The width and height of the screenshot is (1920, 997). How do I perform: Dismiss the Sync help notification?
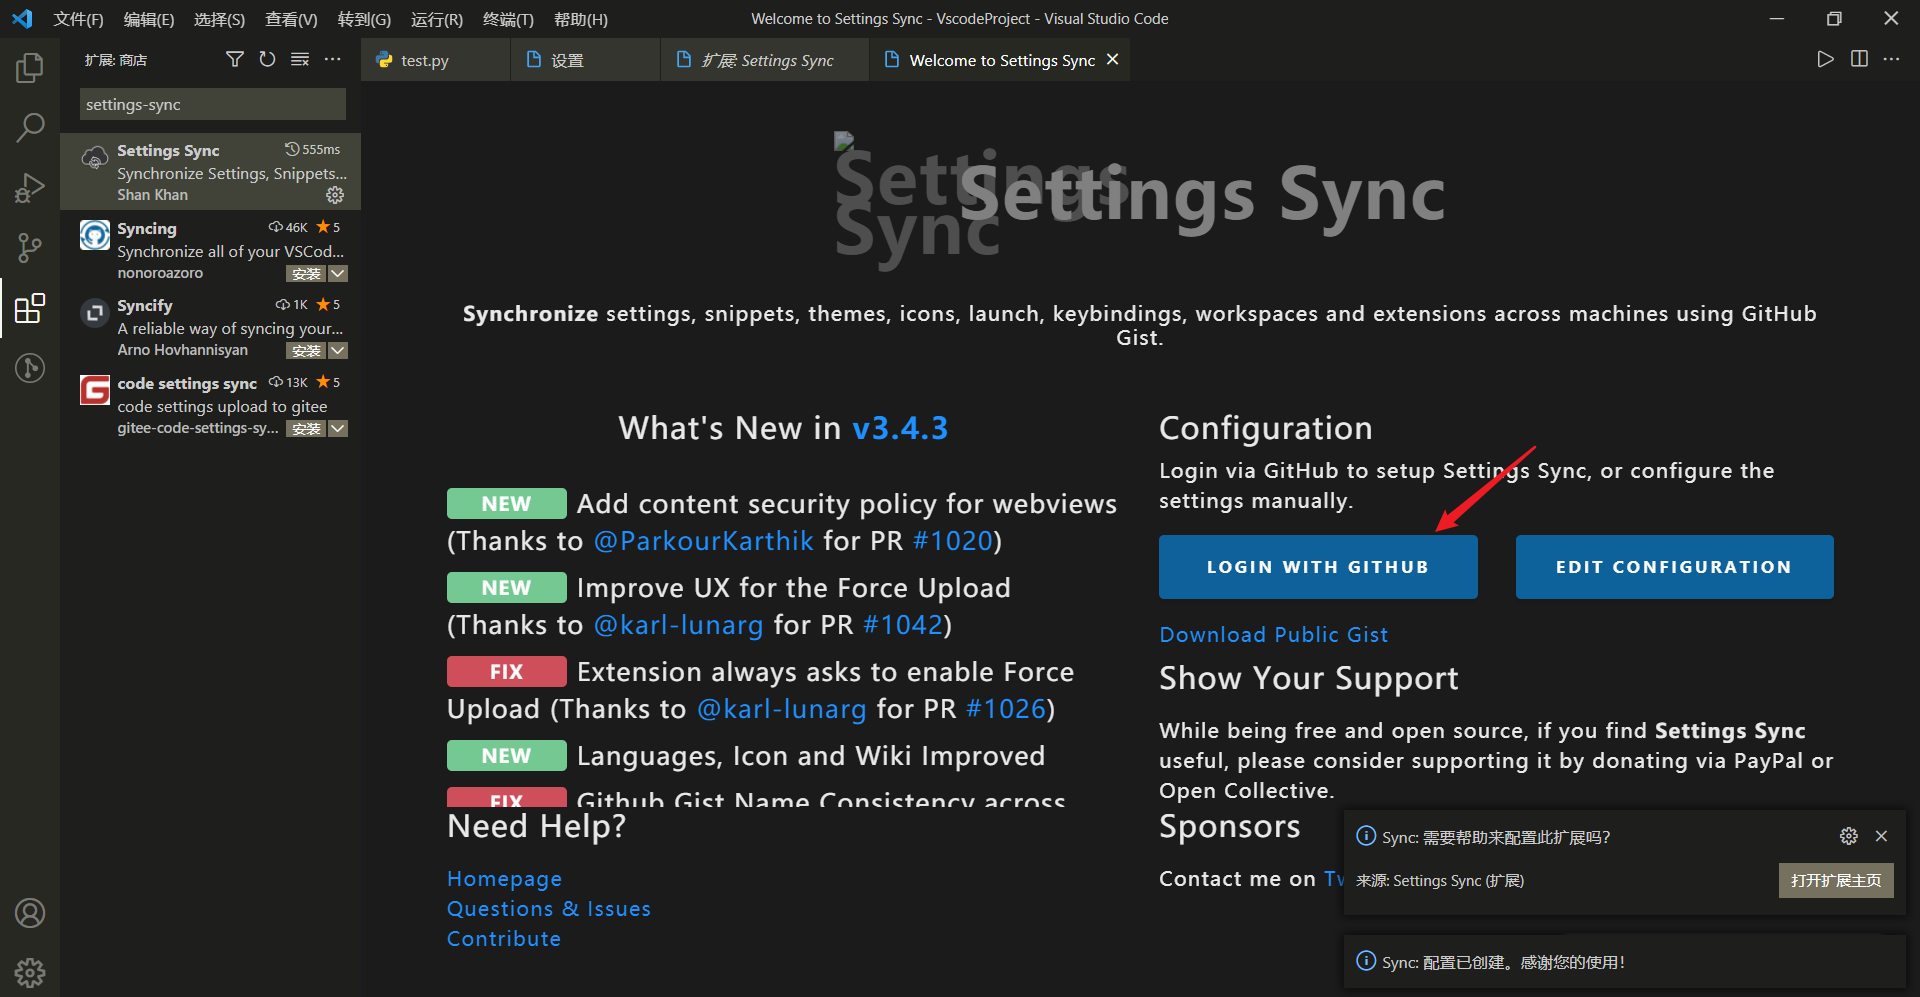point(1881,836)
